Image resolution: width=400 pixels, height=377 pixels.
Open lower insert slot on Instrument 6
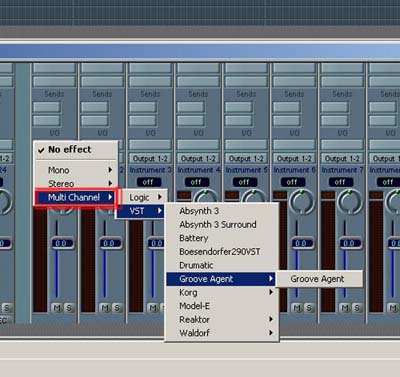294,82
